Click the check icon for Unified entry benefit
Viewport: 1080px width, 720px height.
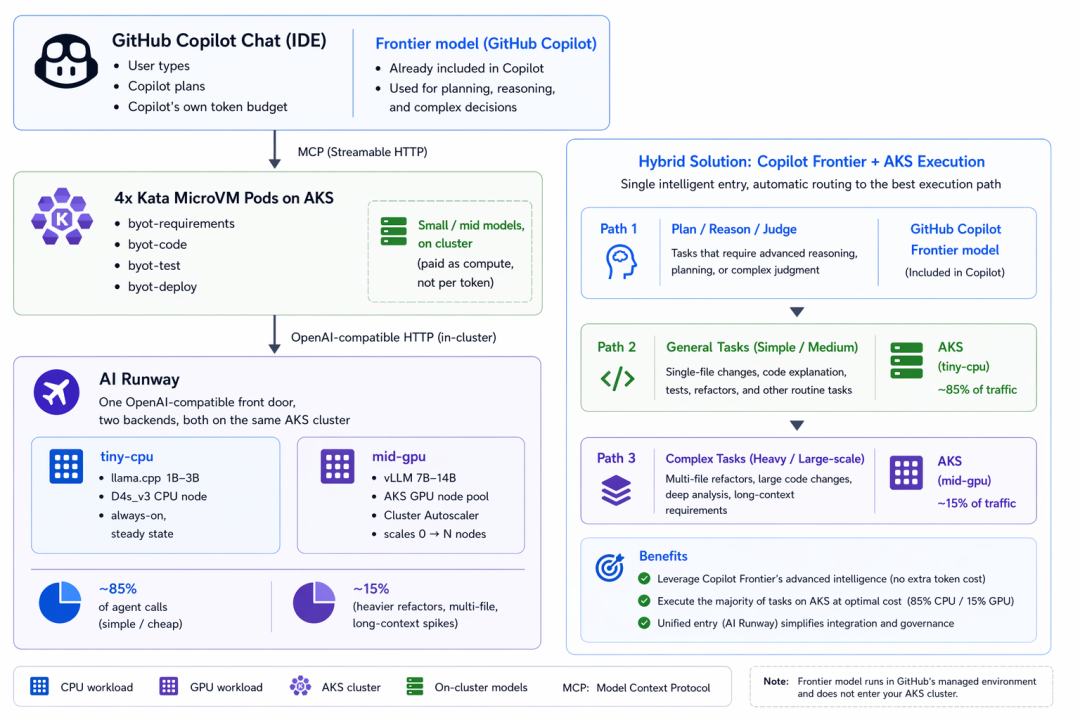point(644,623)
